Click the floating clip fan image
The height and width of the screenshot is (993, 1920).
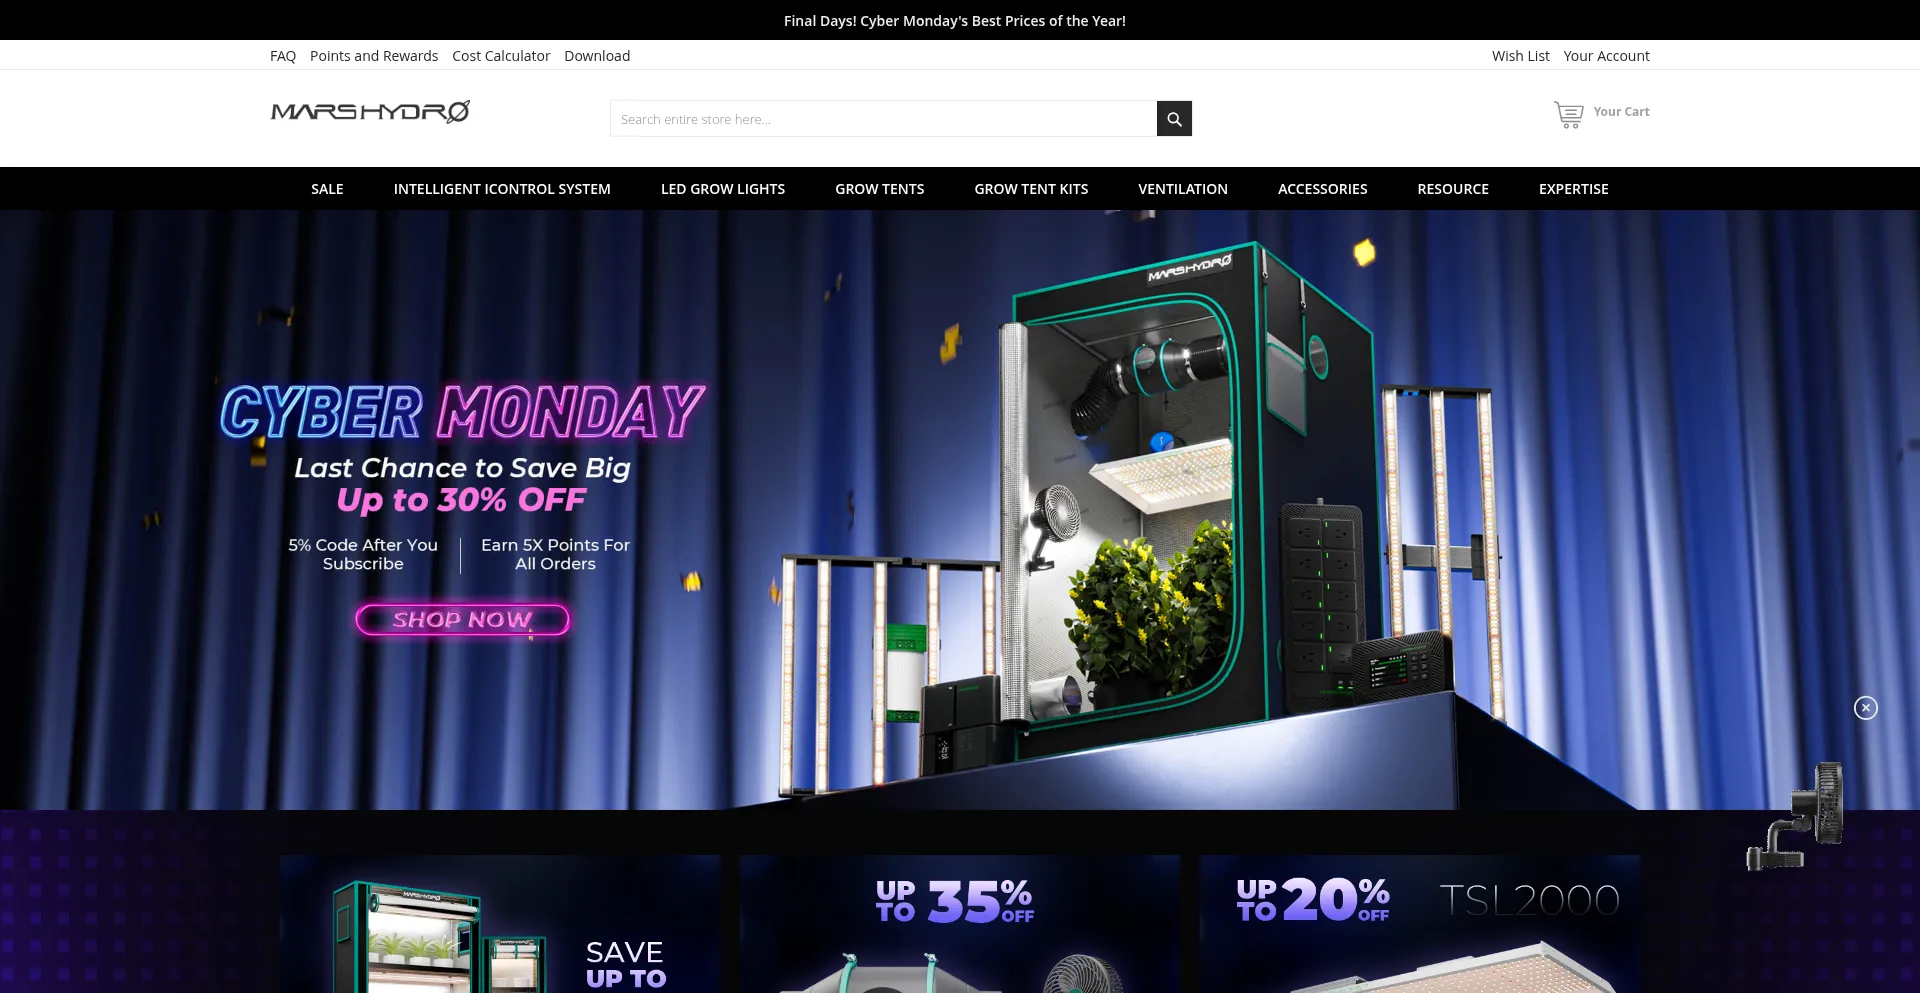(x=1795, y=816)
